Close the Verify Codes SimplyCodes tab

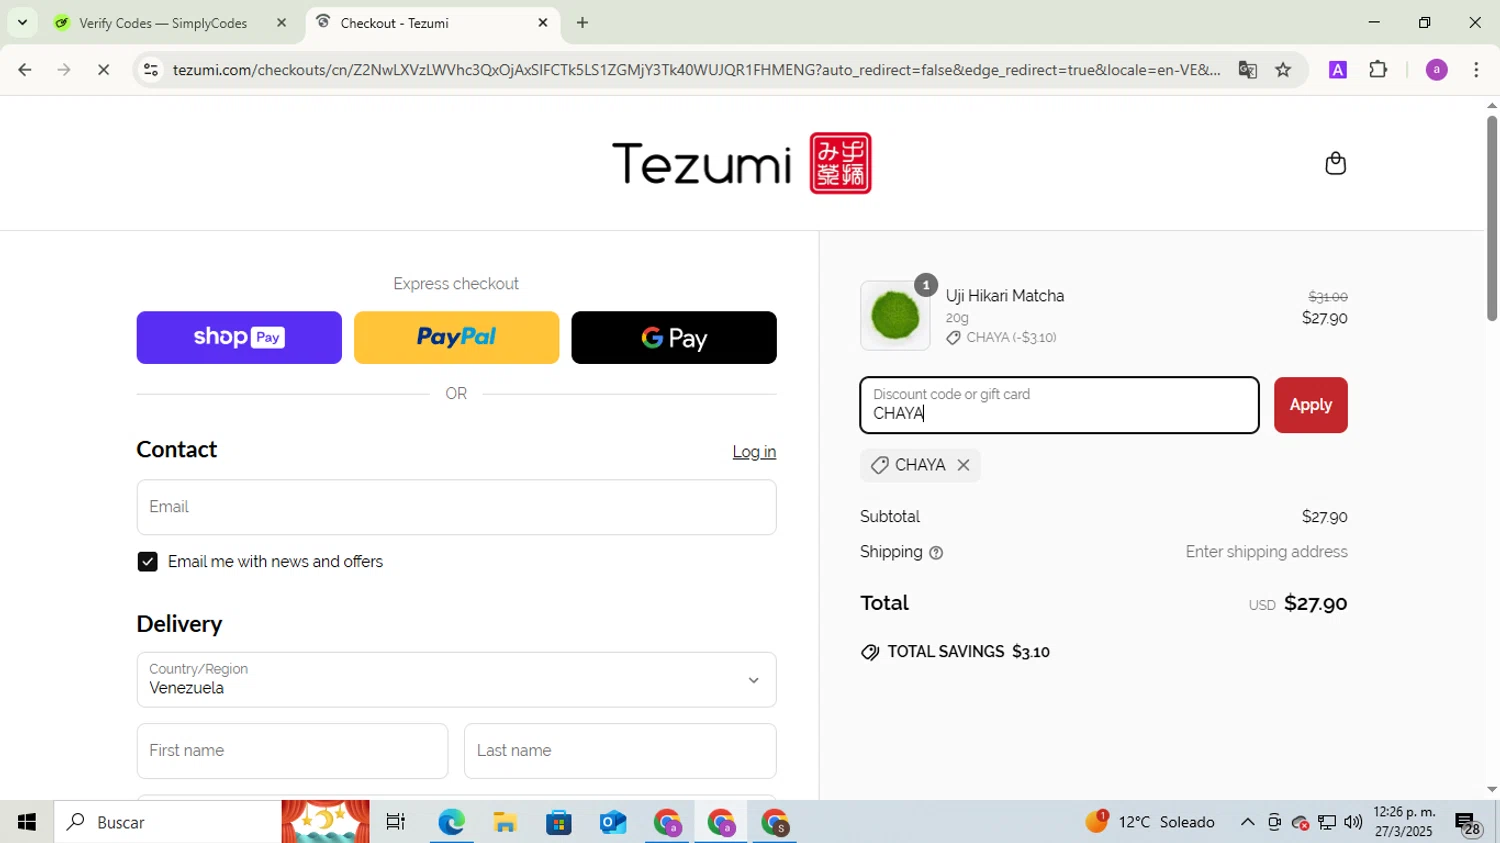(281, 22)
